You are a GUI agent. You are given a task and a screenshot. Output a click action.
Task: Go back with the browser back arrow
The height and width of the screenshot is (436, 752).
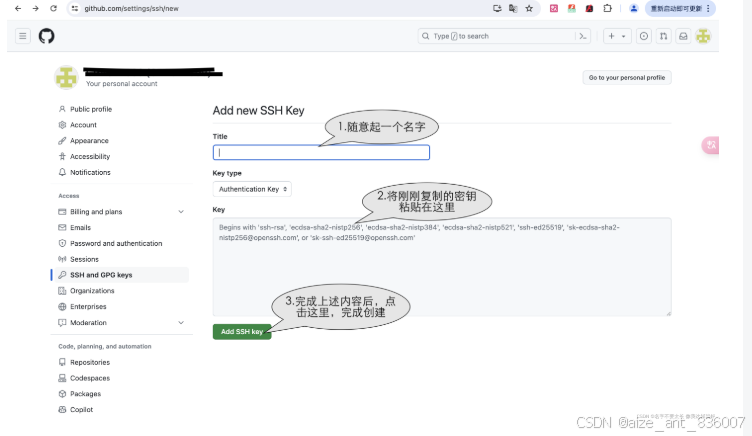point(18,8)
